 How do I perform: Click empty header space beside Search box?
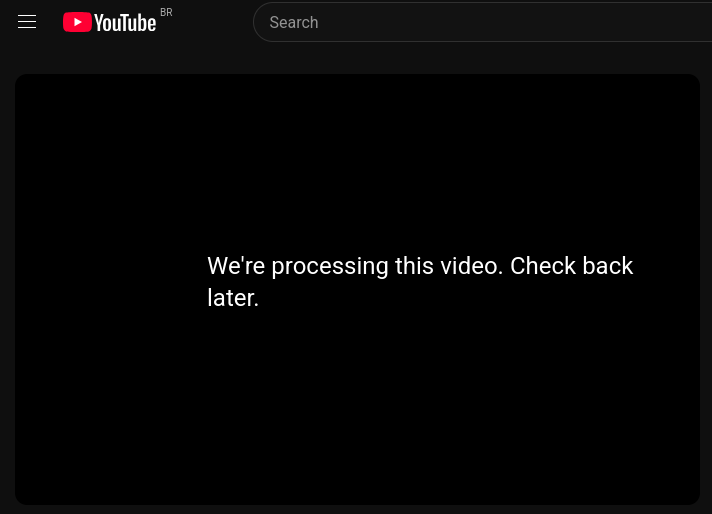tap(211, 22)
